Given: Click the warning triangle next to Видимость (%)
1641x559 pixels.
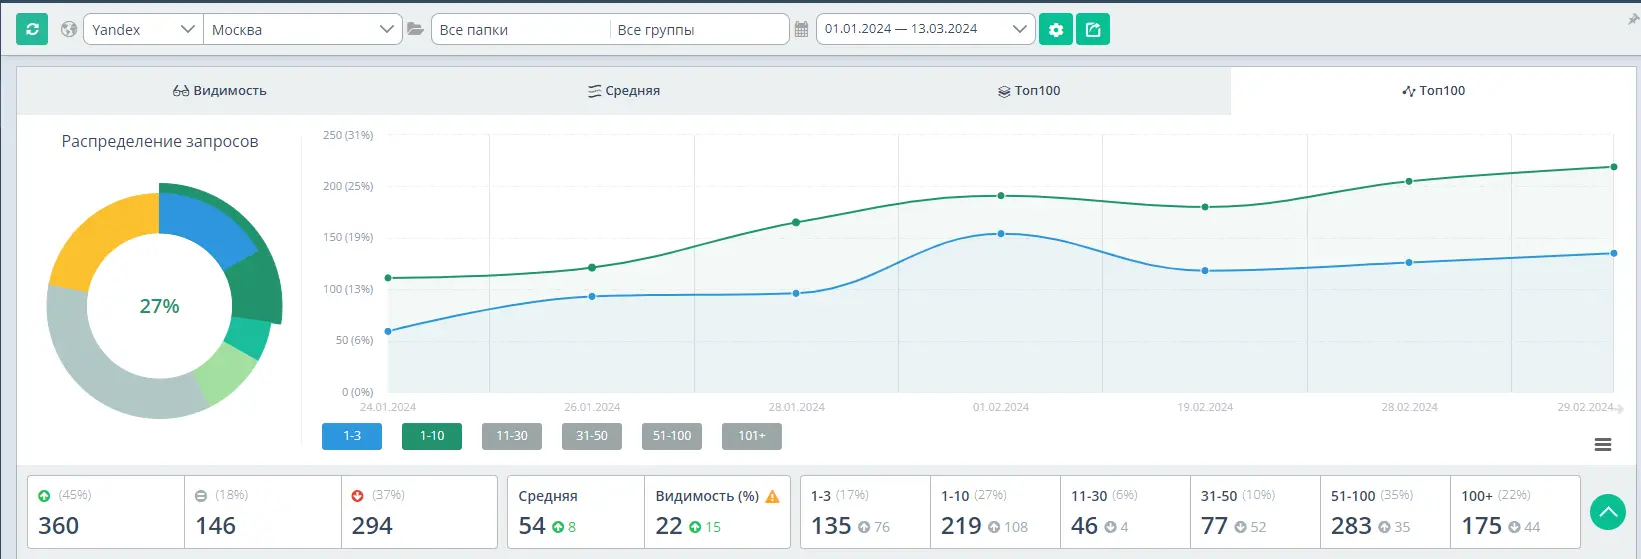Looking at the screenshot, I should pyautogui.click(x=772, y=496).
